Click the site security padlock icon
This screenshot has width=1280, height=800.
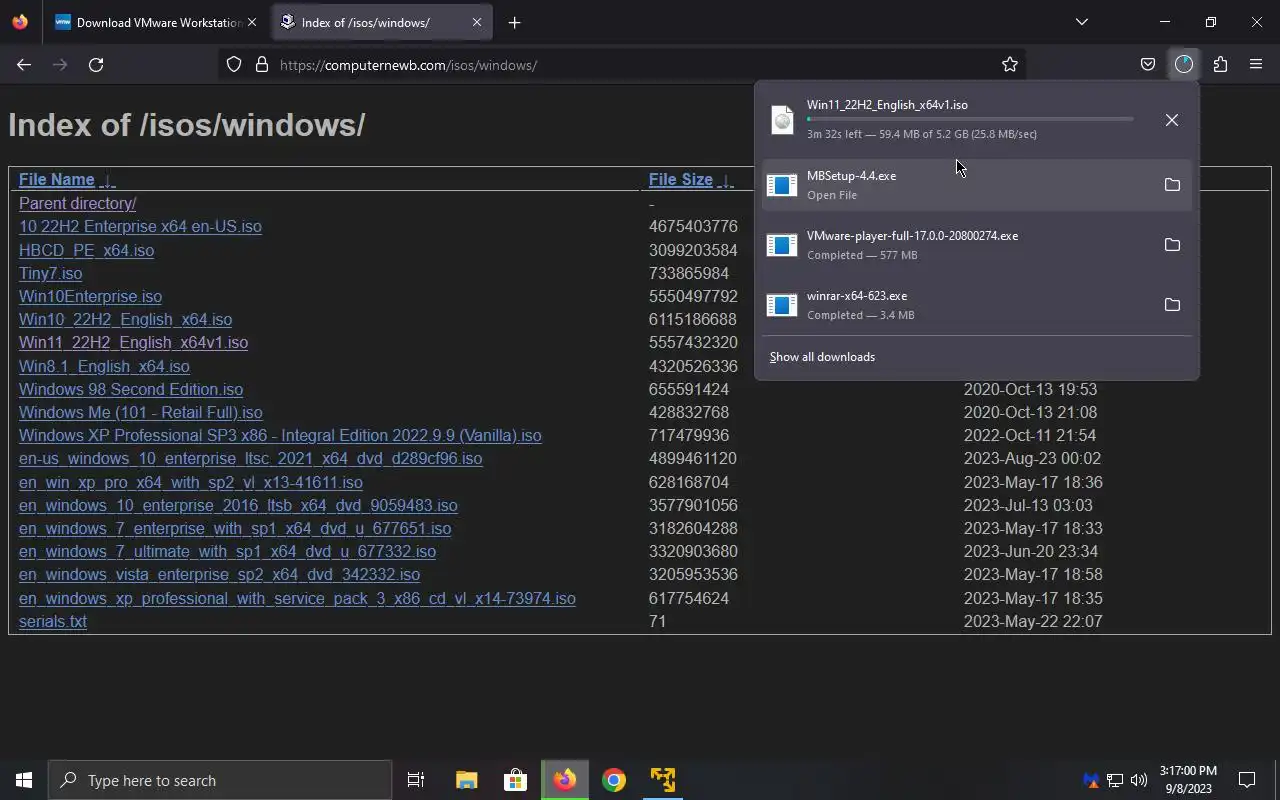(262, 65)
